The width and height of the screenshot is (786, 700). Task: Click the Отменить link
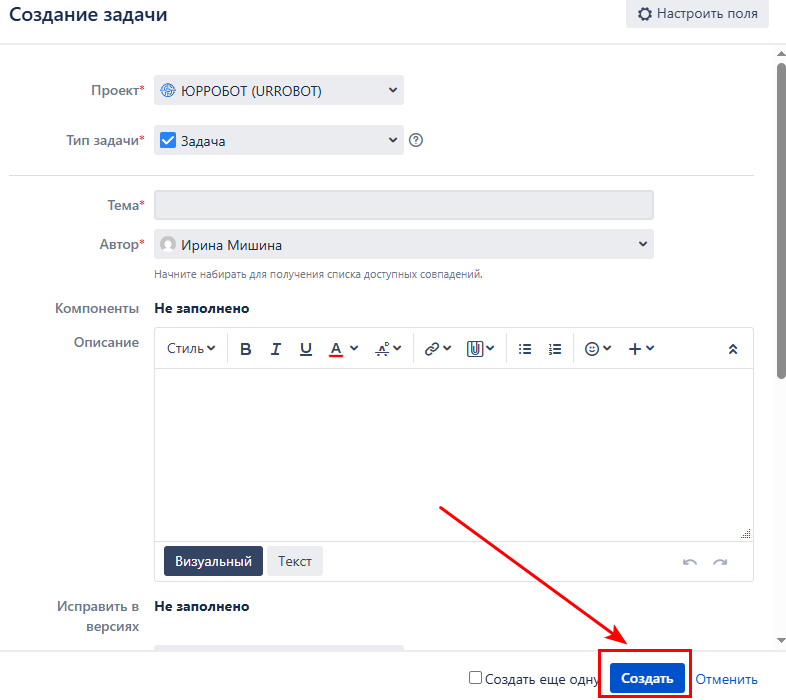tap(726, 678)
